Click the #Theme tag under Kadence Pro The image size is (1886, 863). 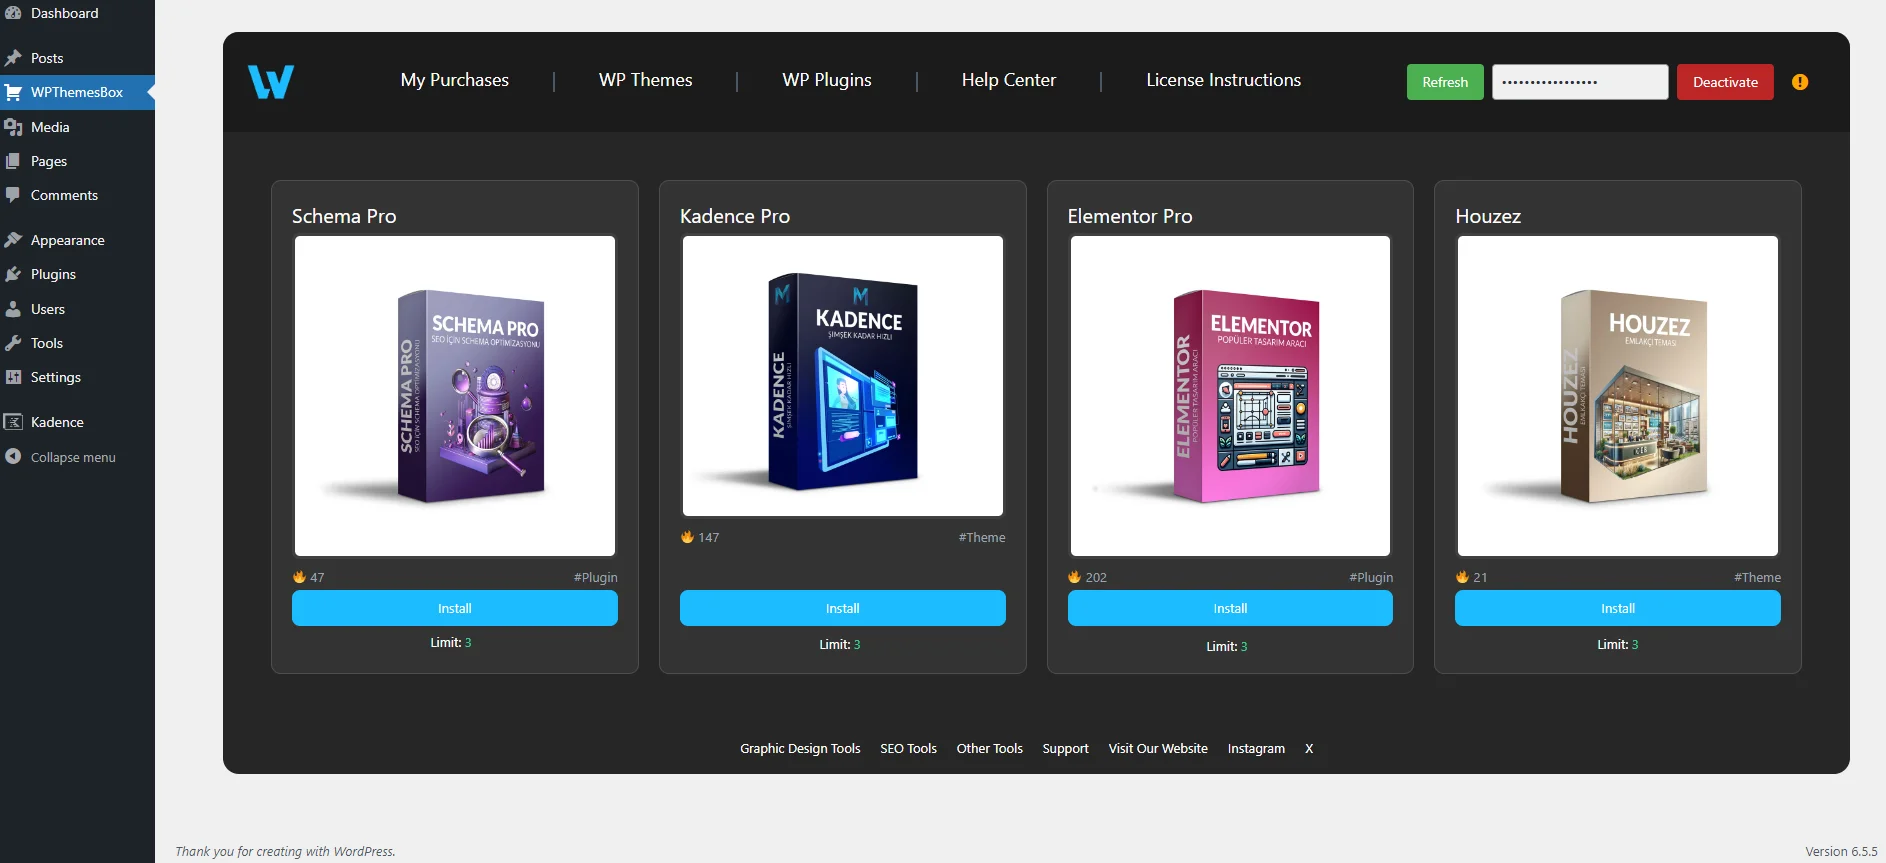pyautogui.click(x=982, y=537)
